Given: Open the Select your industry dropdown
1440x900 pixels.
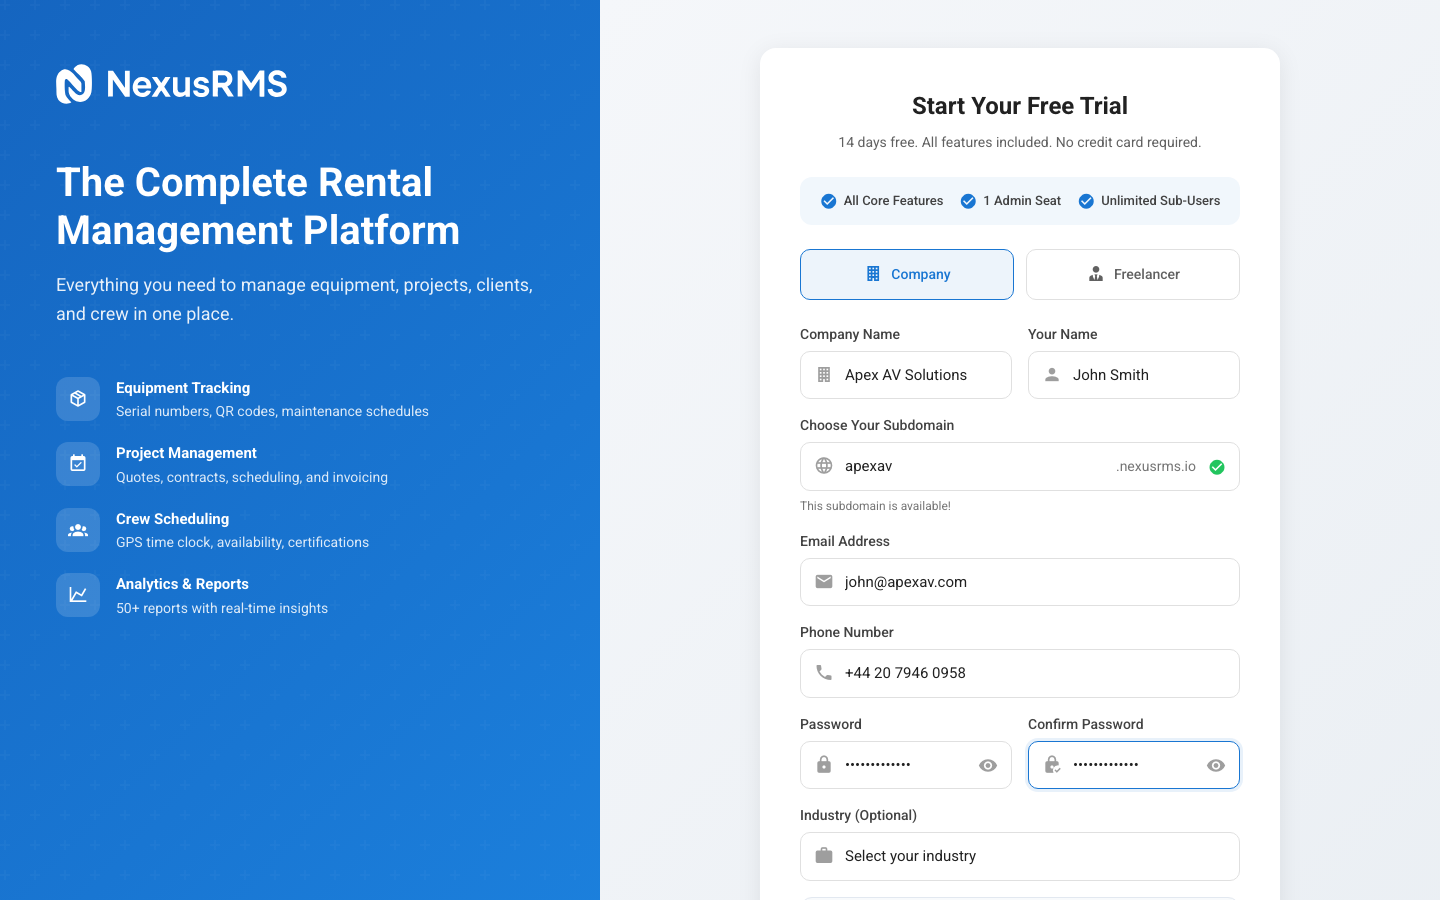Looking at the screenshot, I should (x=1019, y=856).
